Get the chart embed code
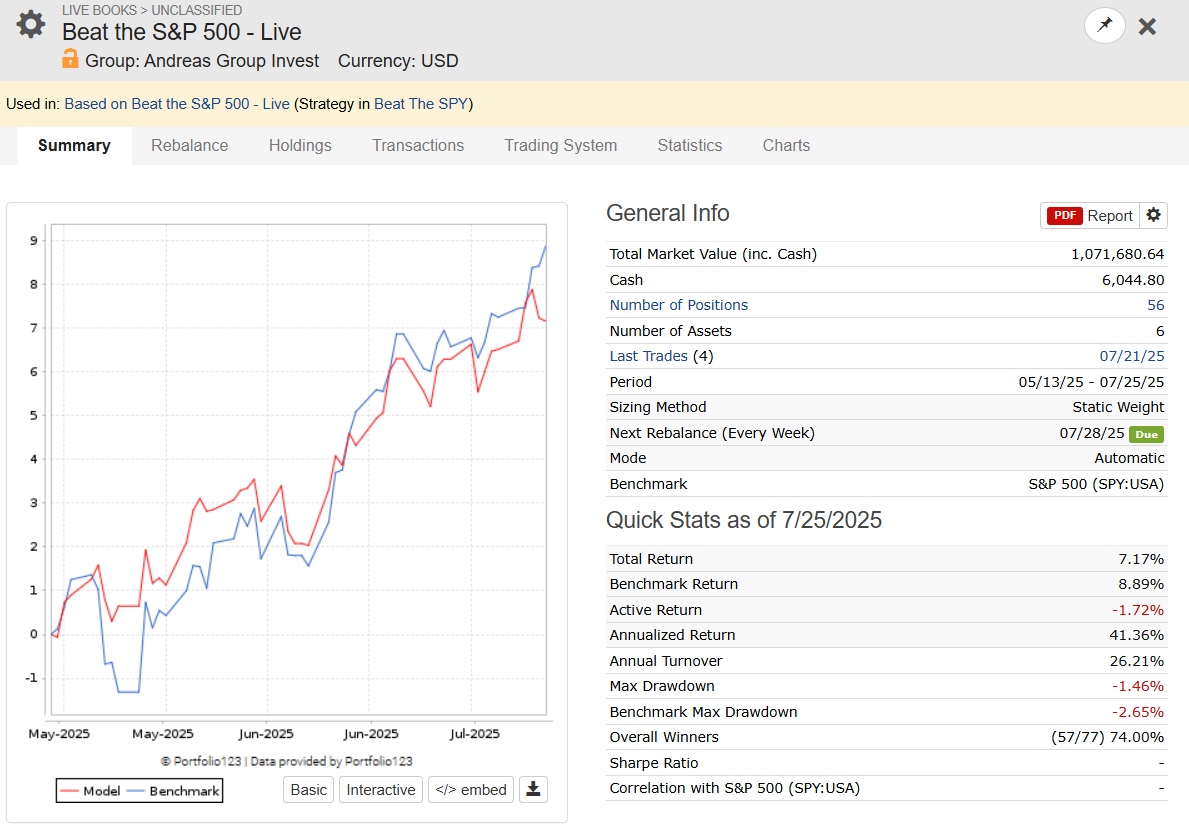Screen dimensions: 1189x831 471,789
